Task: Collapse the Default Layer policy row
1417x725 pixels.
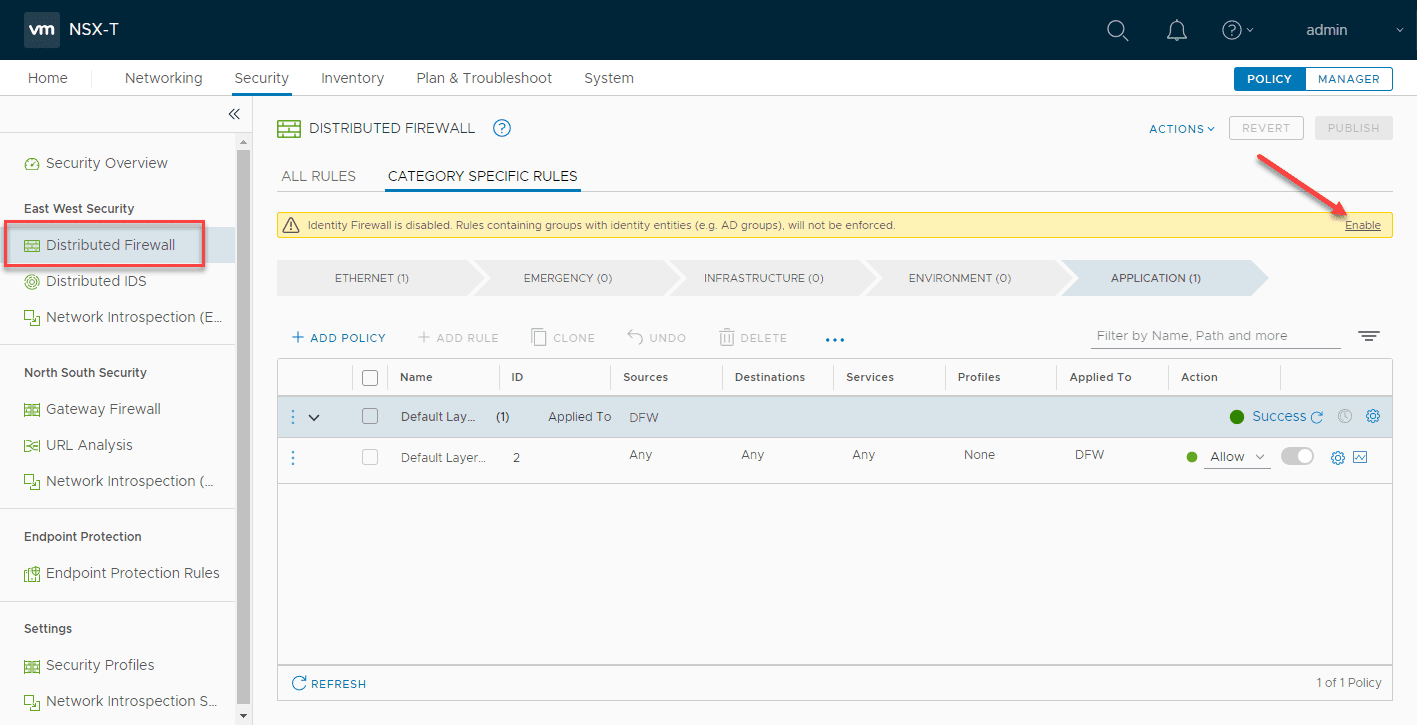Action: [314, 416]
